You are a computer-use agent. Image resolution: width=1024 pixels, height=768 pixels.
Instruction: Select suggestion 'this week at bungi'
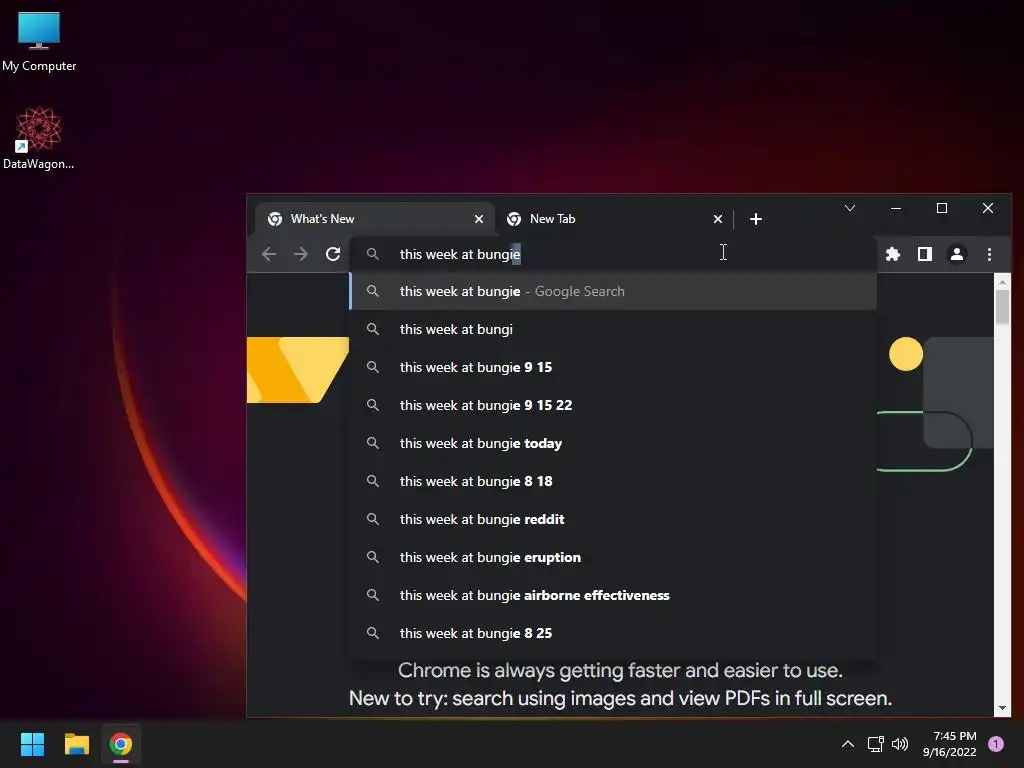coord(613,329)
